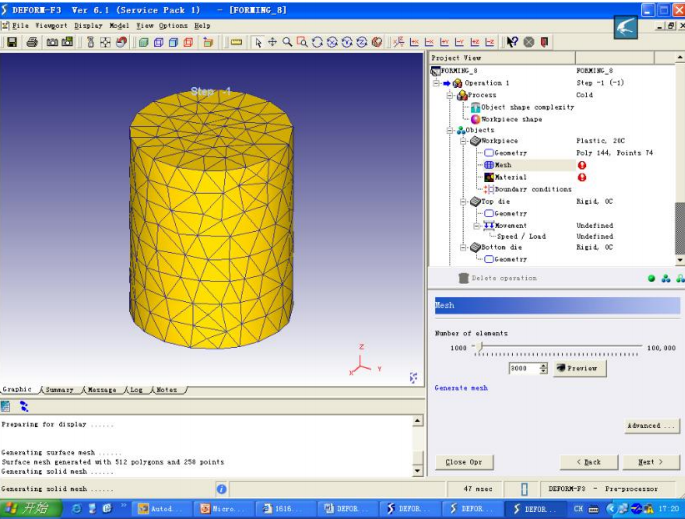Collapse the Top die tree node
Viewport: 685px width, 519px height.
pos(464,202)
